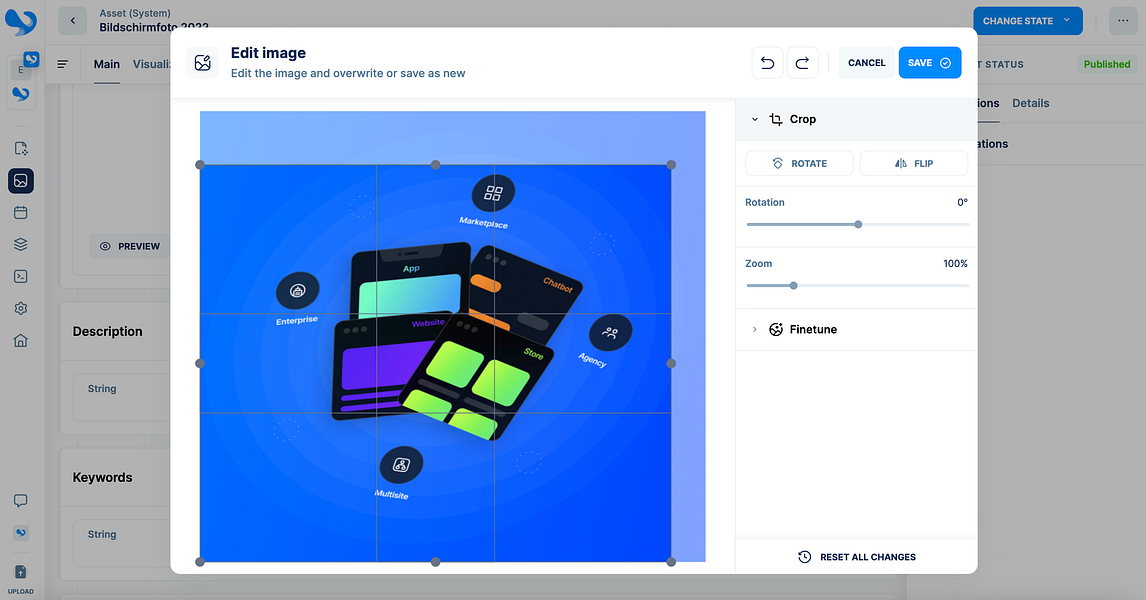Click the Zoom slider handle
The height and width of the screenshot is (600, 1146).
click(x=793, y=286)
